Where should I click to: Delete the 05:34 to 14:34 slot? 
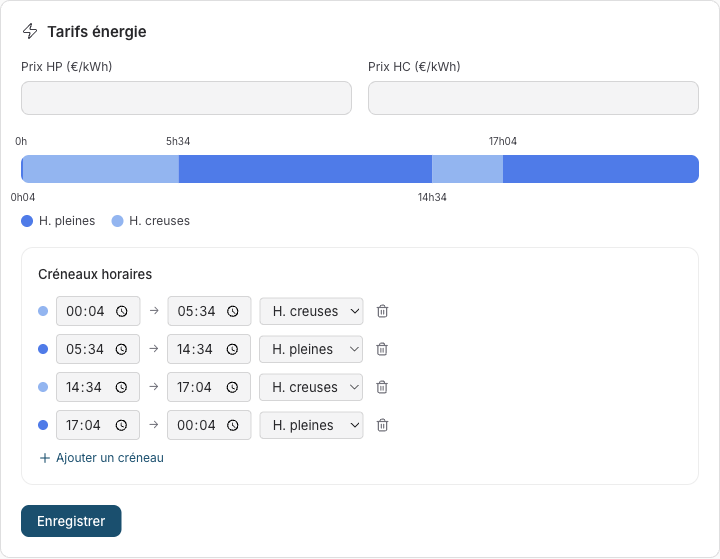382,350
